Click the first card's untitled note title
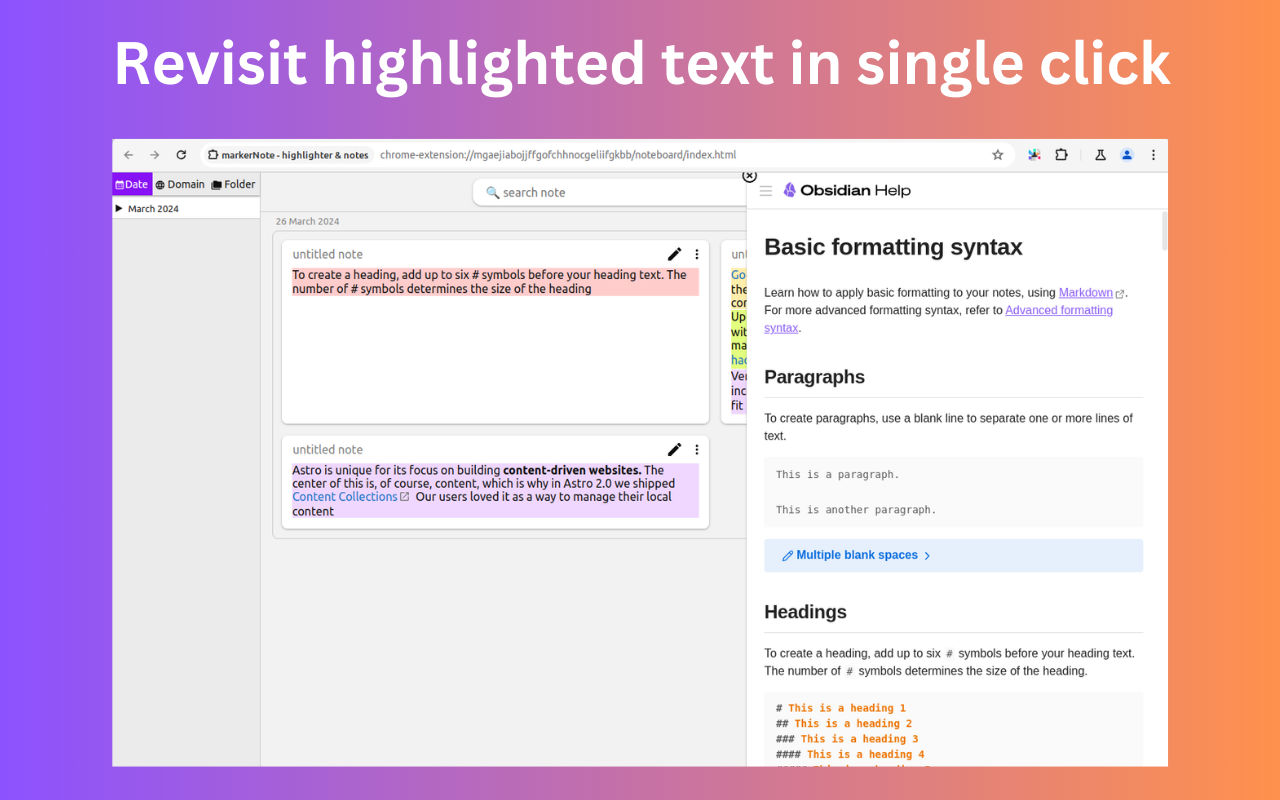 pyautogui.click(x=328, y=254)
